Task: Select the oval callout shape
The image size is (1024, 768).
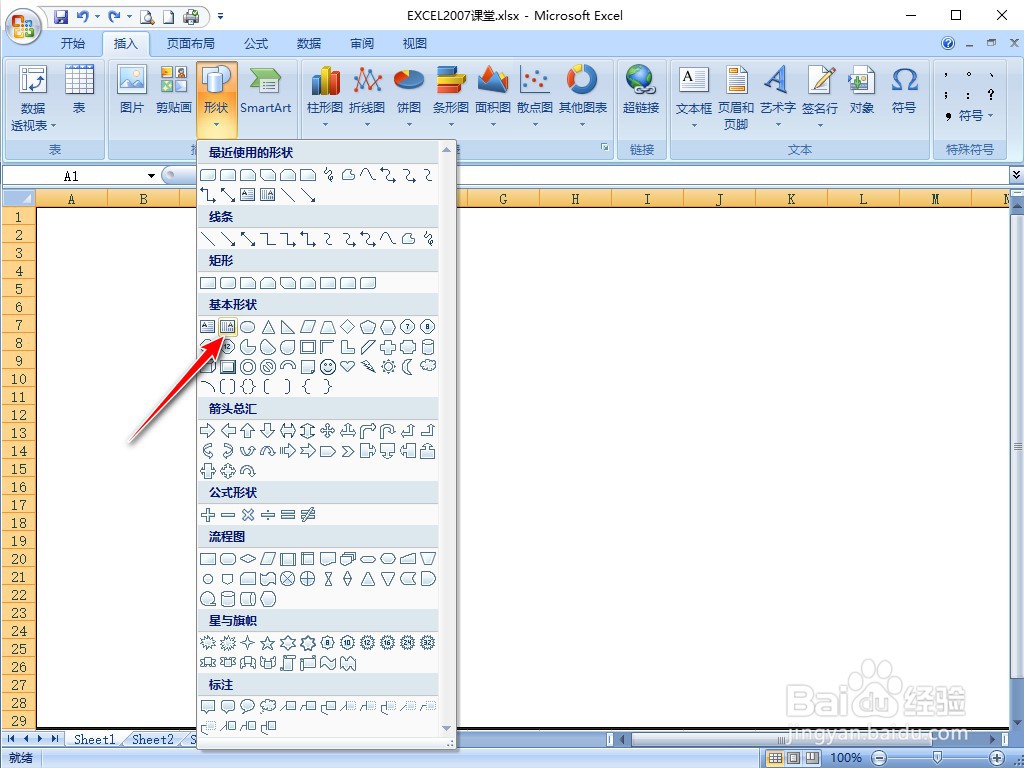Action: [x=248, y=706]
